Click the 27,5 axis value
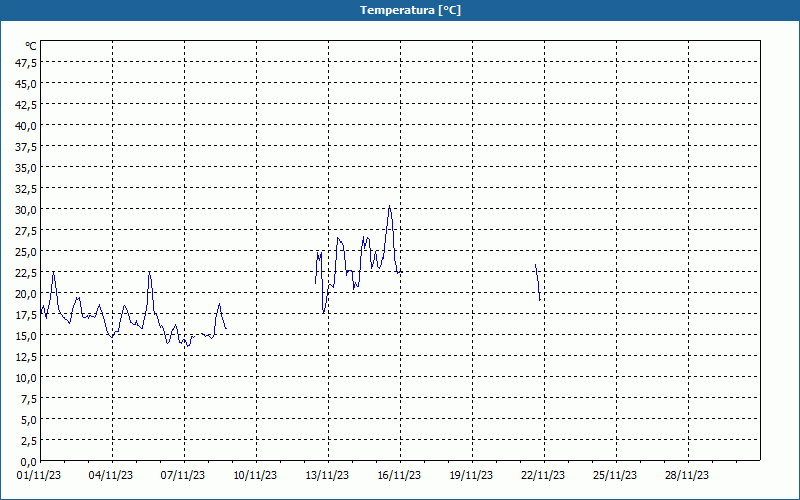 click(27, 231)
